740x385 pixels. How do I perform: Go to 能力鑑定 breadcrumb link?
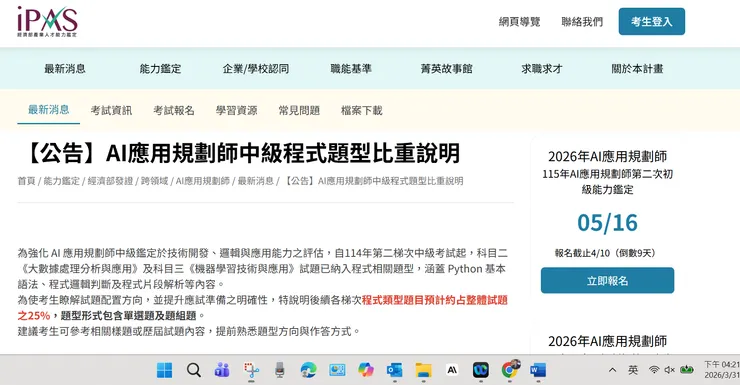tap(62, 181)
